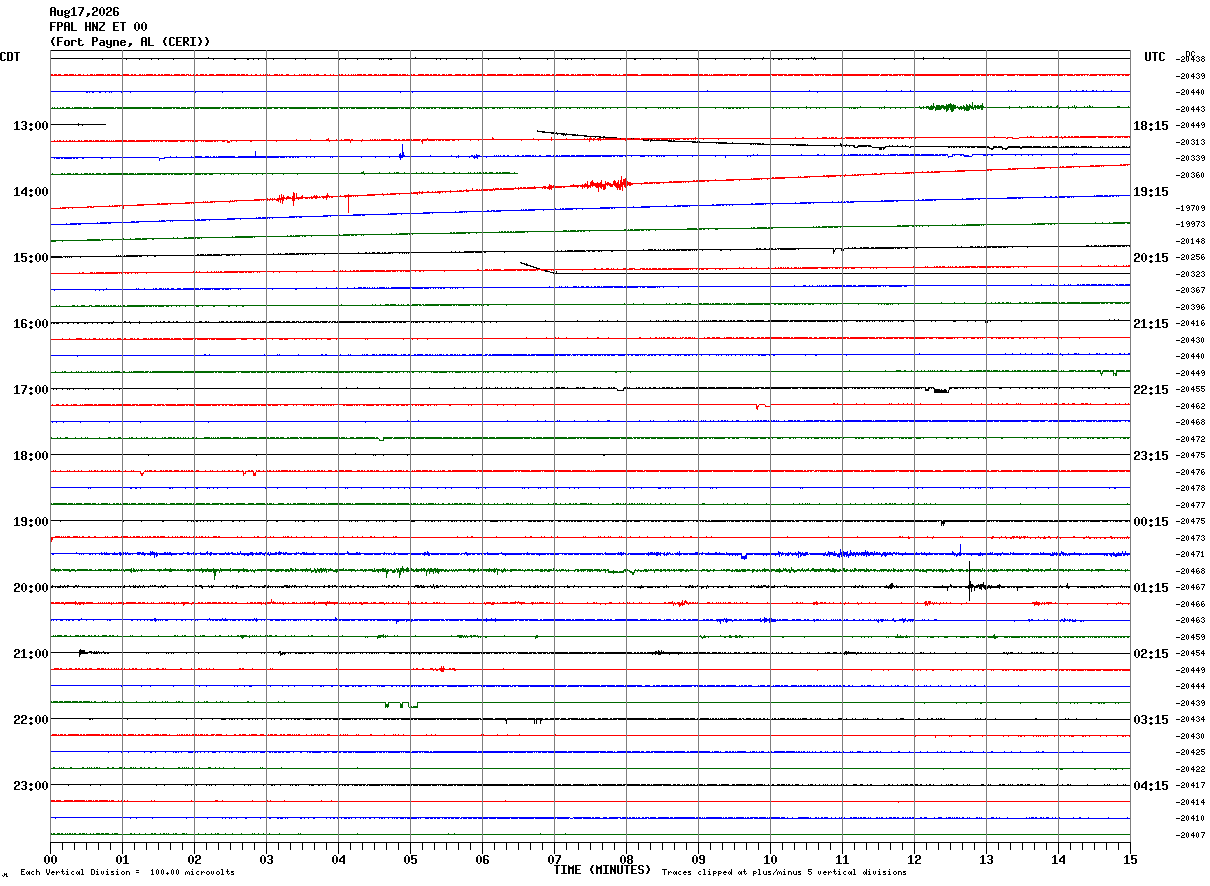Select the DC offset value -20323
Viewport: 1210px width, 886px height.
click(1190, 274)
